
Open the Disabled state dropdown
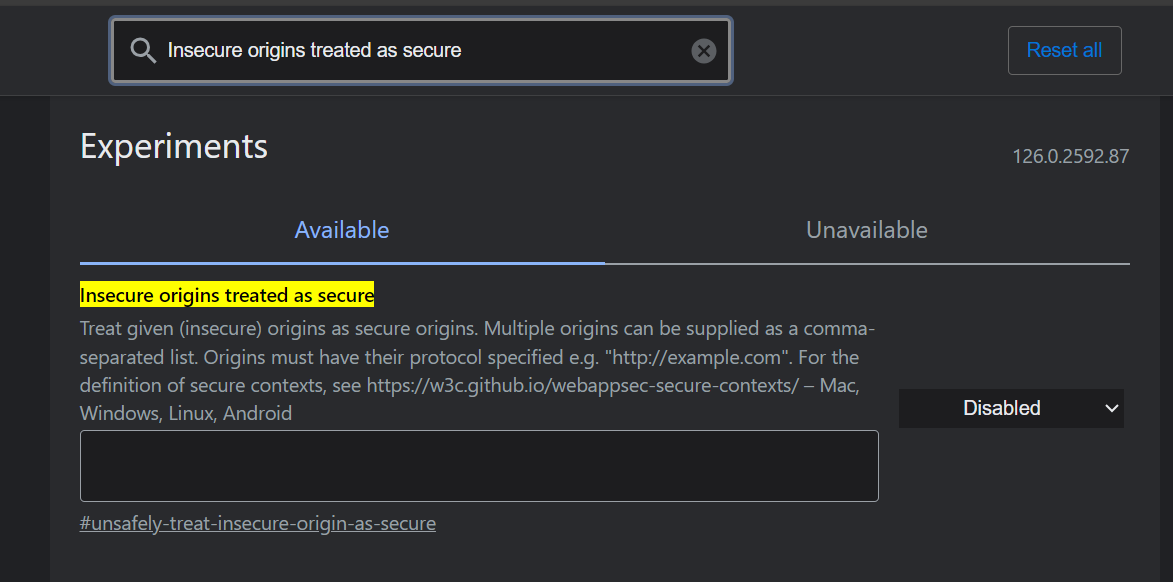[x=1011, y=408]
